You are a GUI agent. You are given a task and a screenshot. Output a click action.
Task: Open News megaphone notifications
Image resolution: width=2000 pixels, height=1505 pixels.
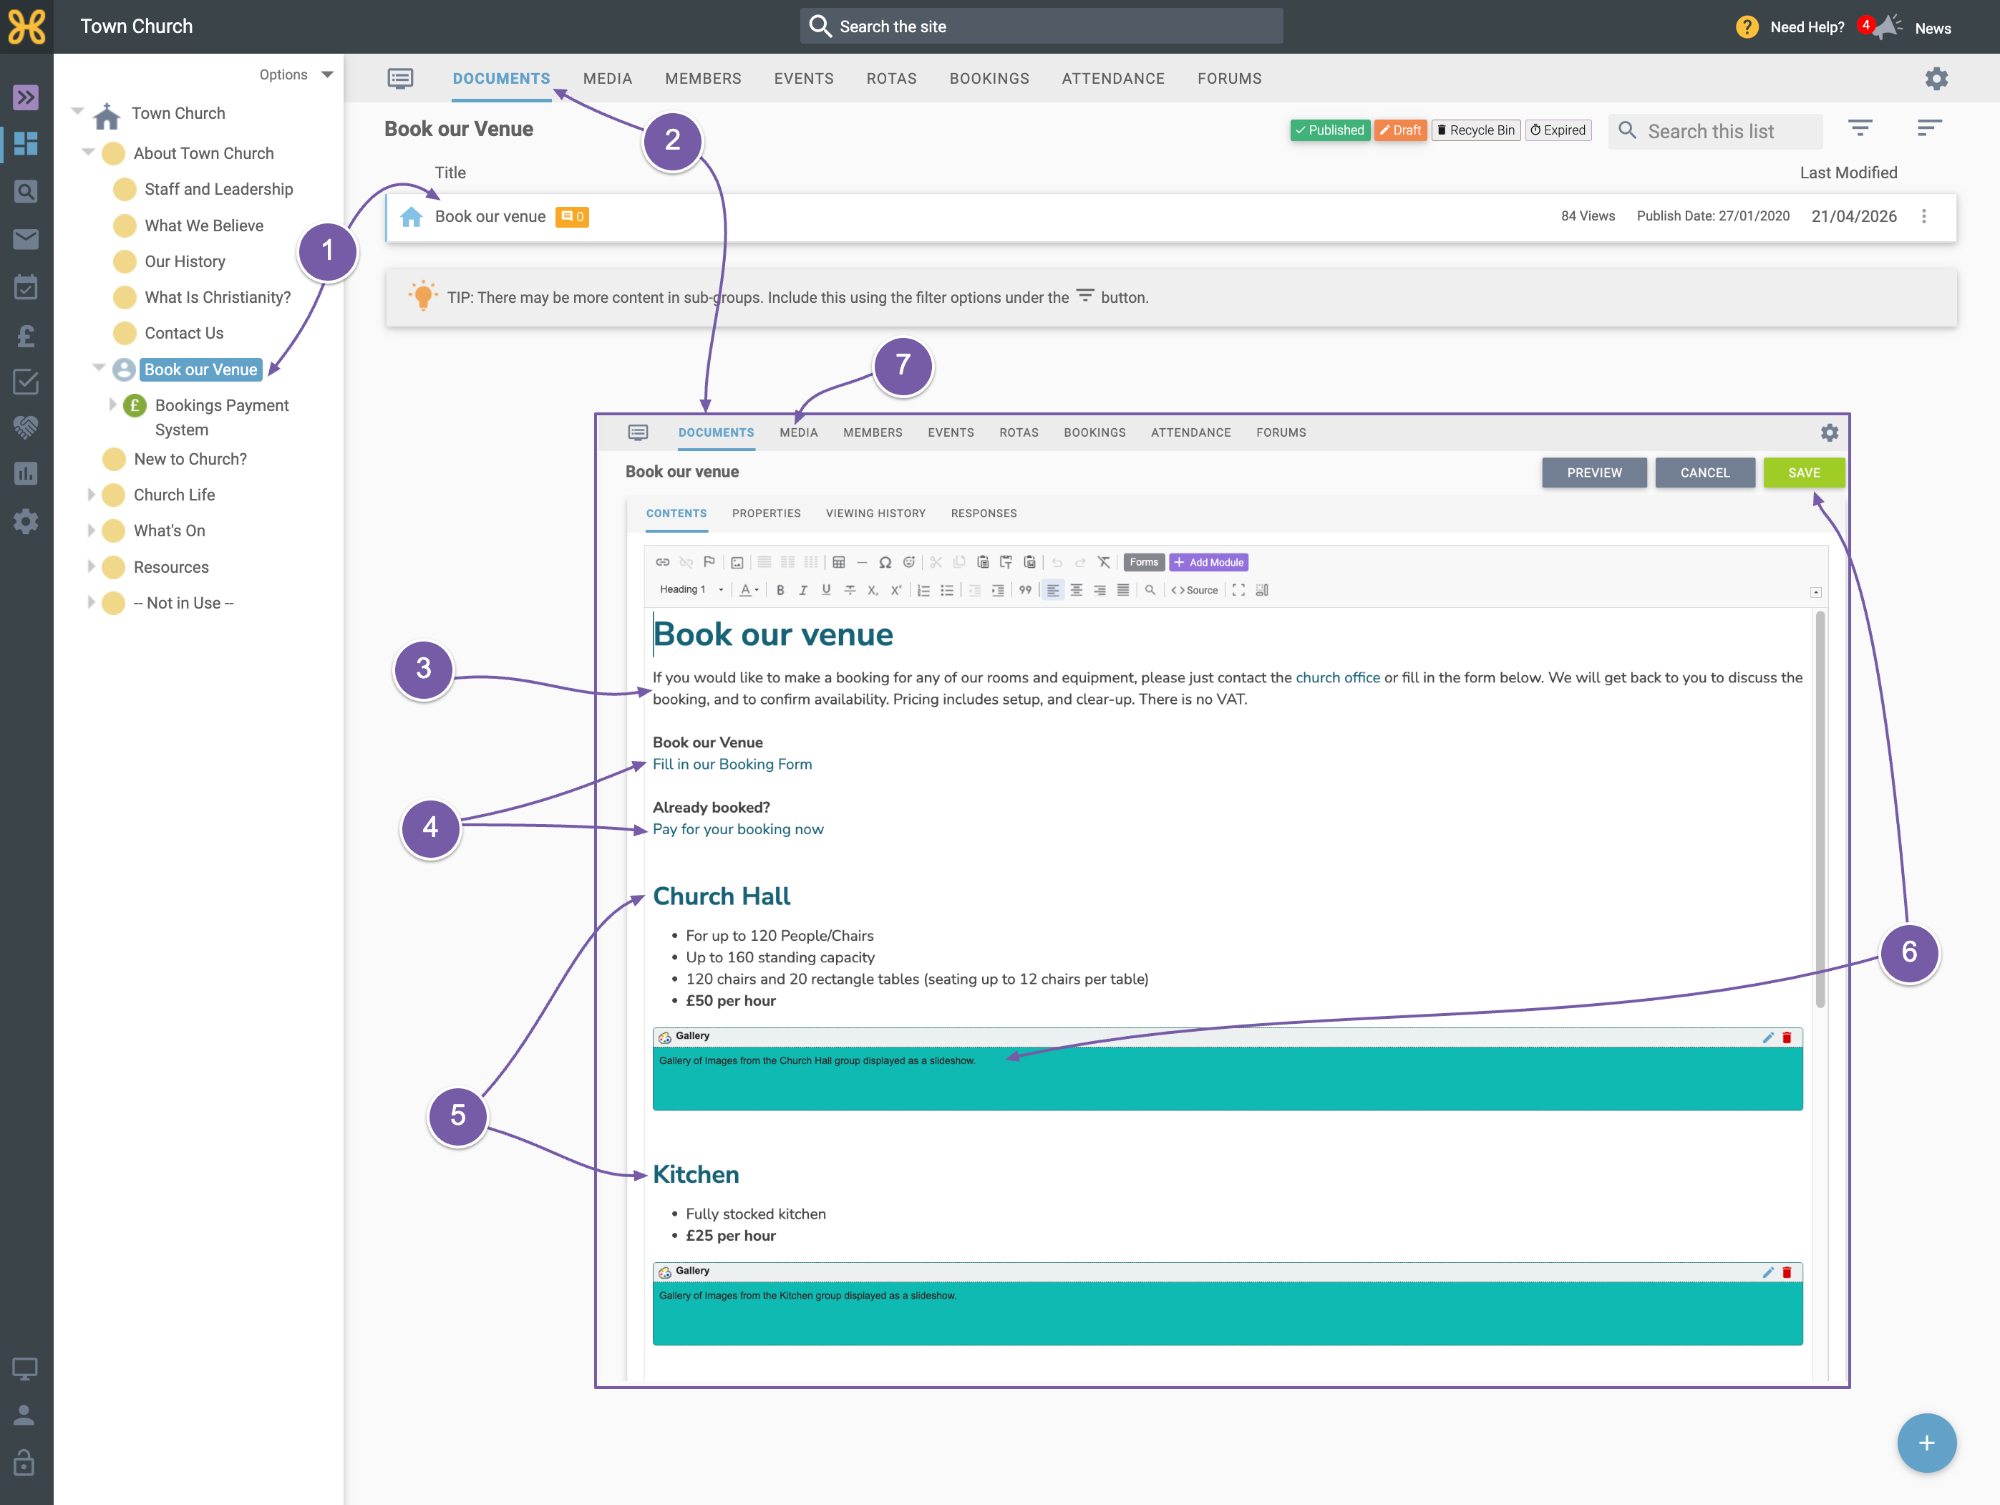[x=1887, y=27]
